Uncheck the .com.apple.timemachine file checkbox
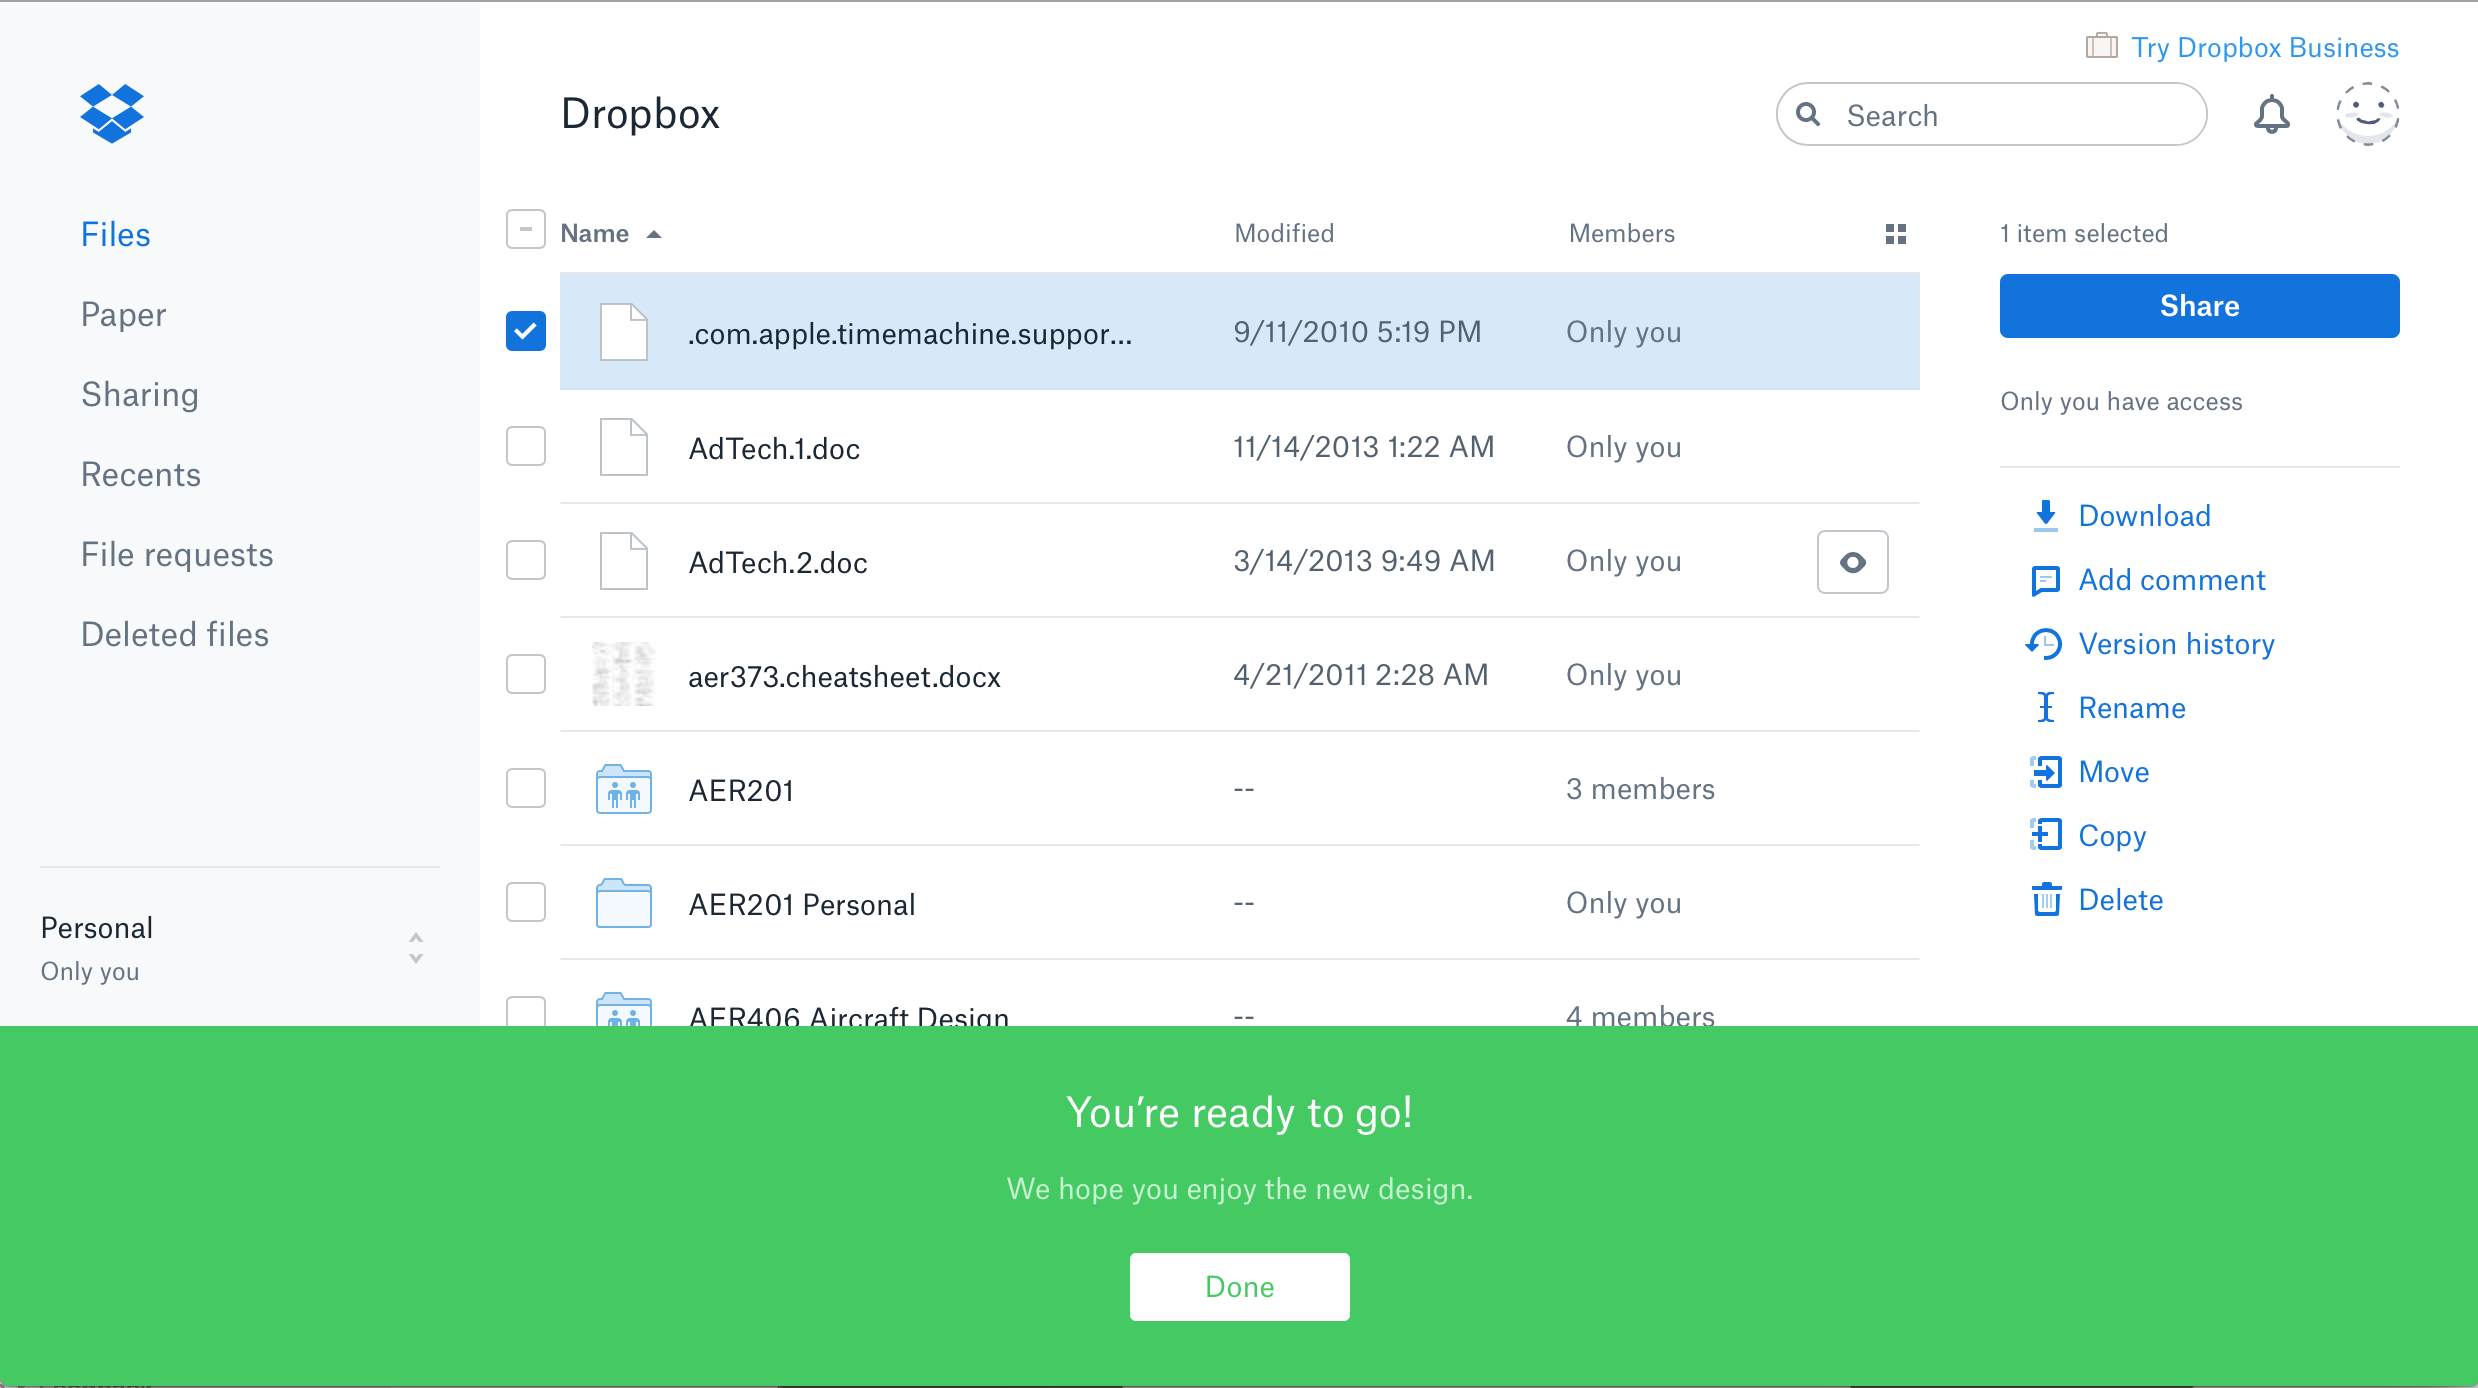2478x1388 pixels. 525,332
